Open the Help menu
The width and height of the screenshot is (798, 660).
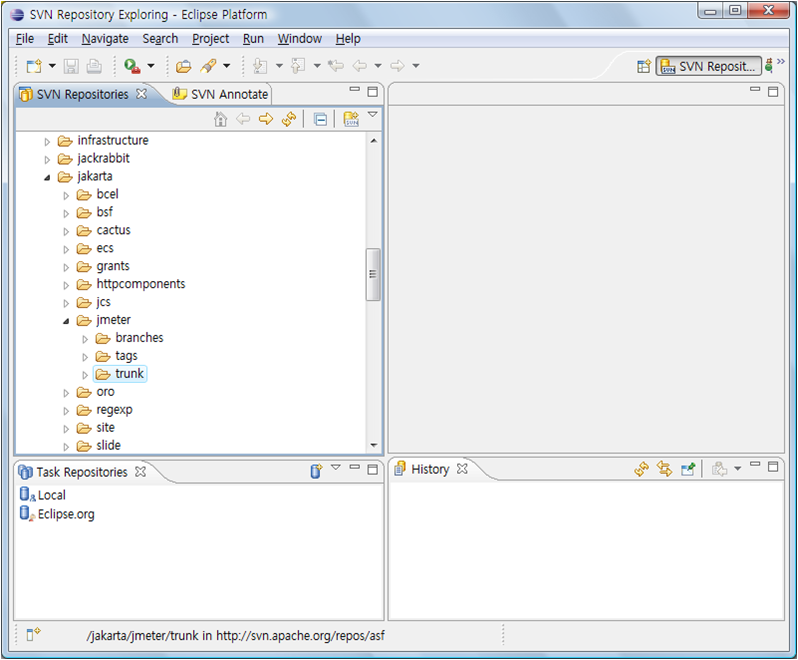pyautogui.click(x=348, y=39)
